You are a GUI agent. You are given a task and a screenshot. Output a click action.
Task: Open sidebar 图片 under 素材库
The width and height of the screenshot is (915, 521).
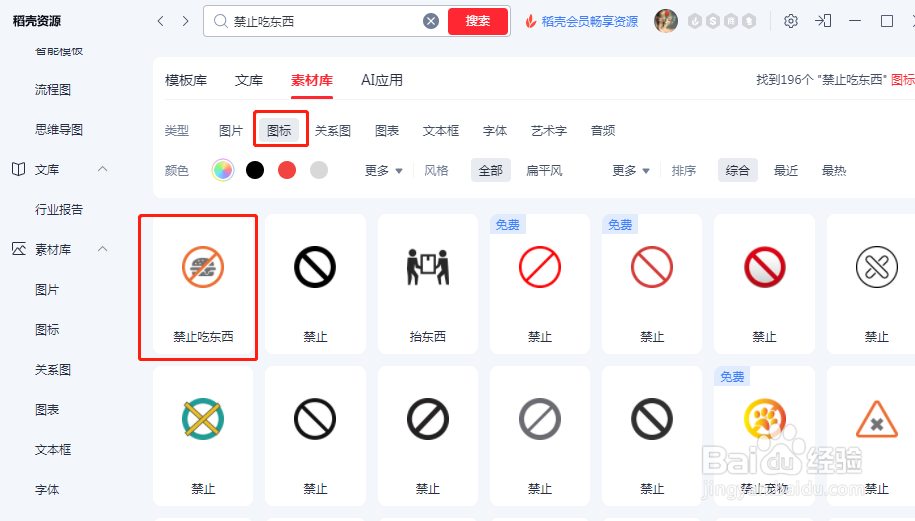point(47,290)
